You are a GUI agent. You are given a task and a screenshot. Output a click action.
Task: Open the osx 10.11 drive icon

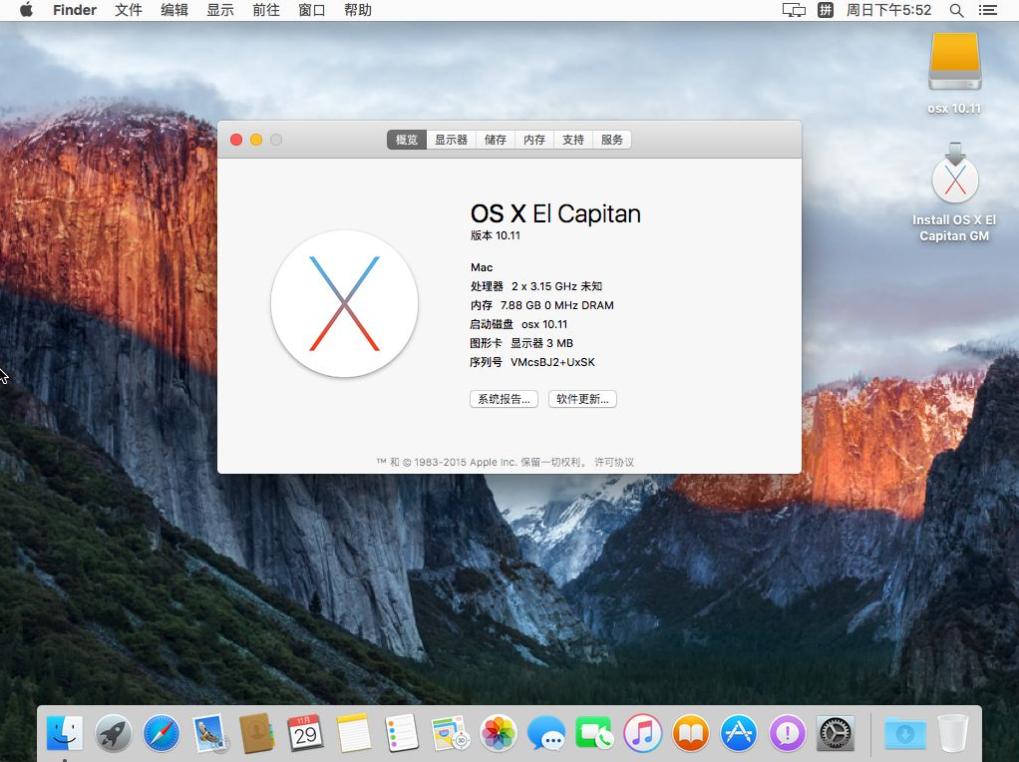(954, 63)
